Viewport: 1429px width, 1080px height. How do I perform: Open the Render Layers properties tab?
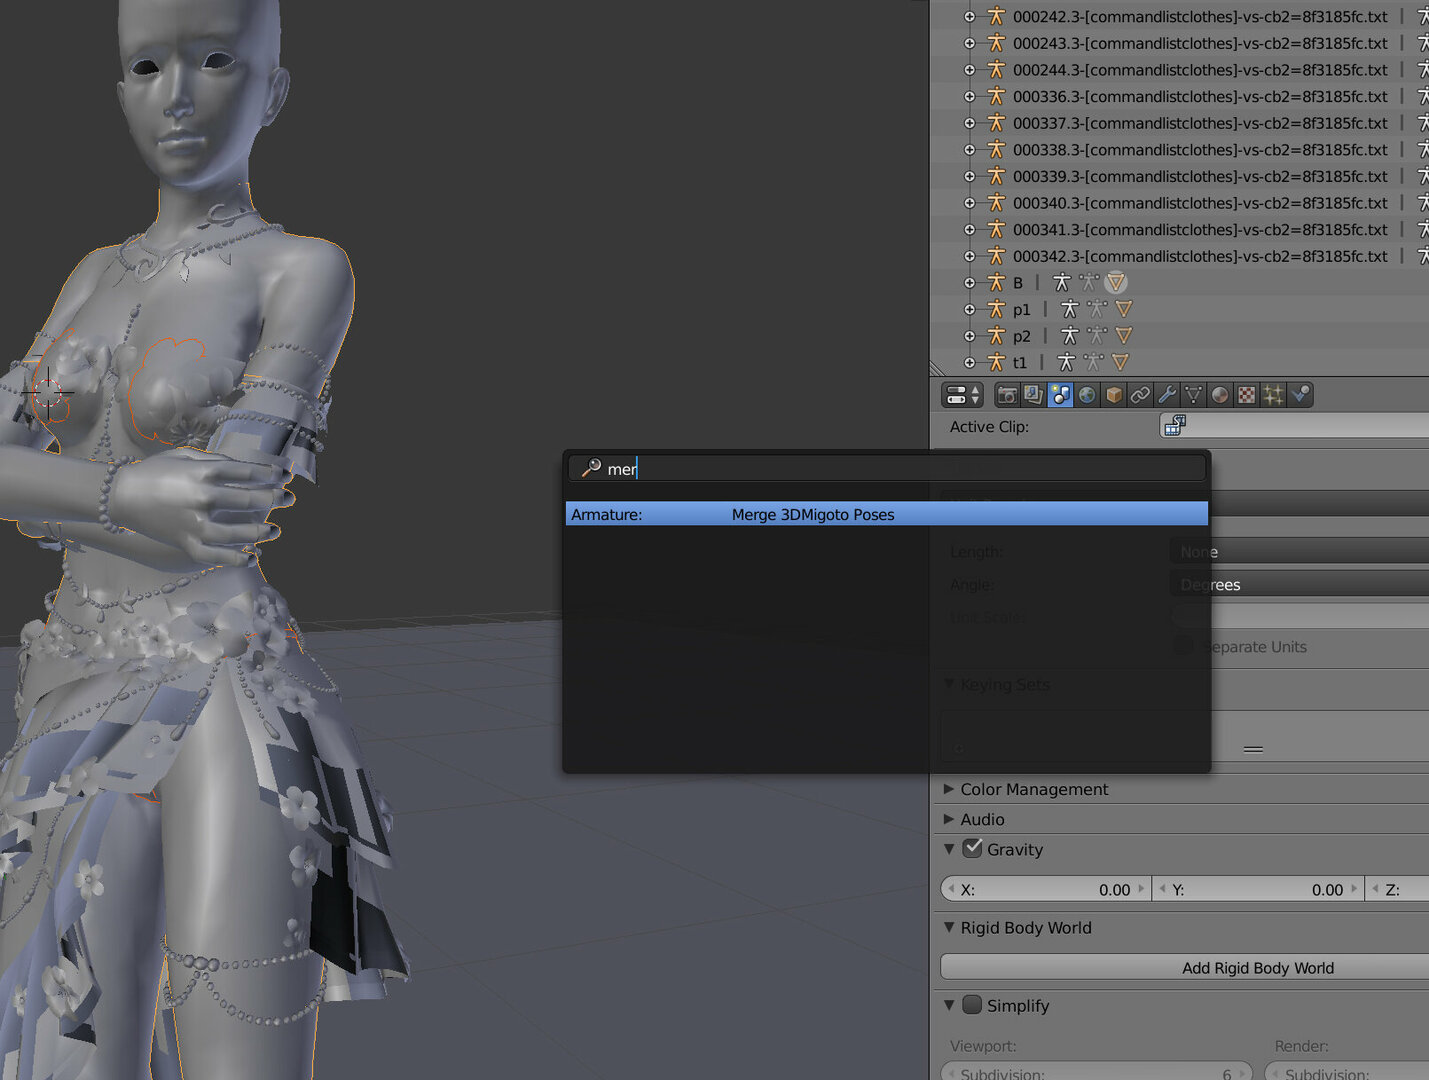[1033, 395]
